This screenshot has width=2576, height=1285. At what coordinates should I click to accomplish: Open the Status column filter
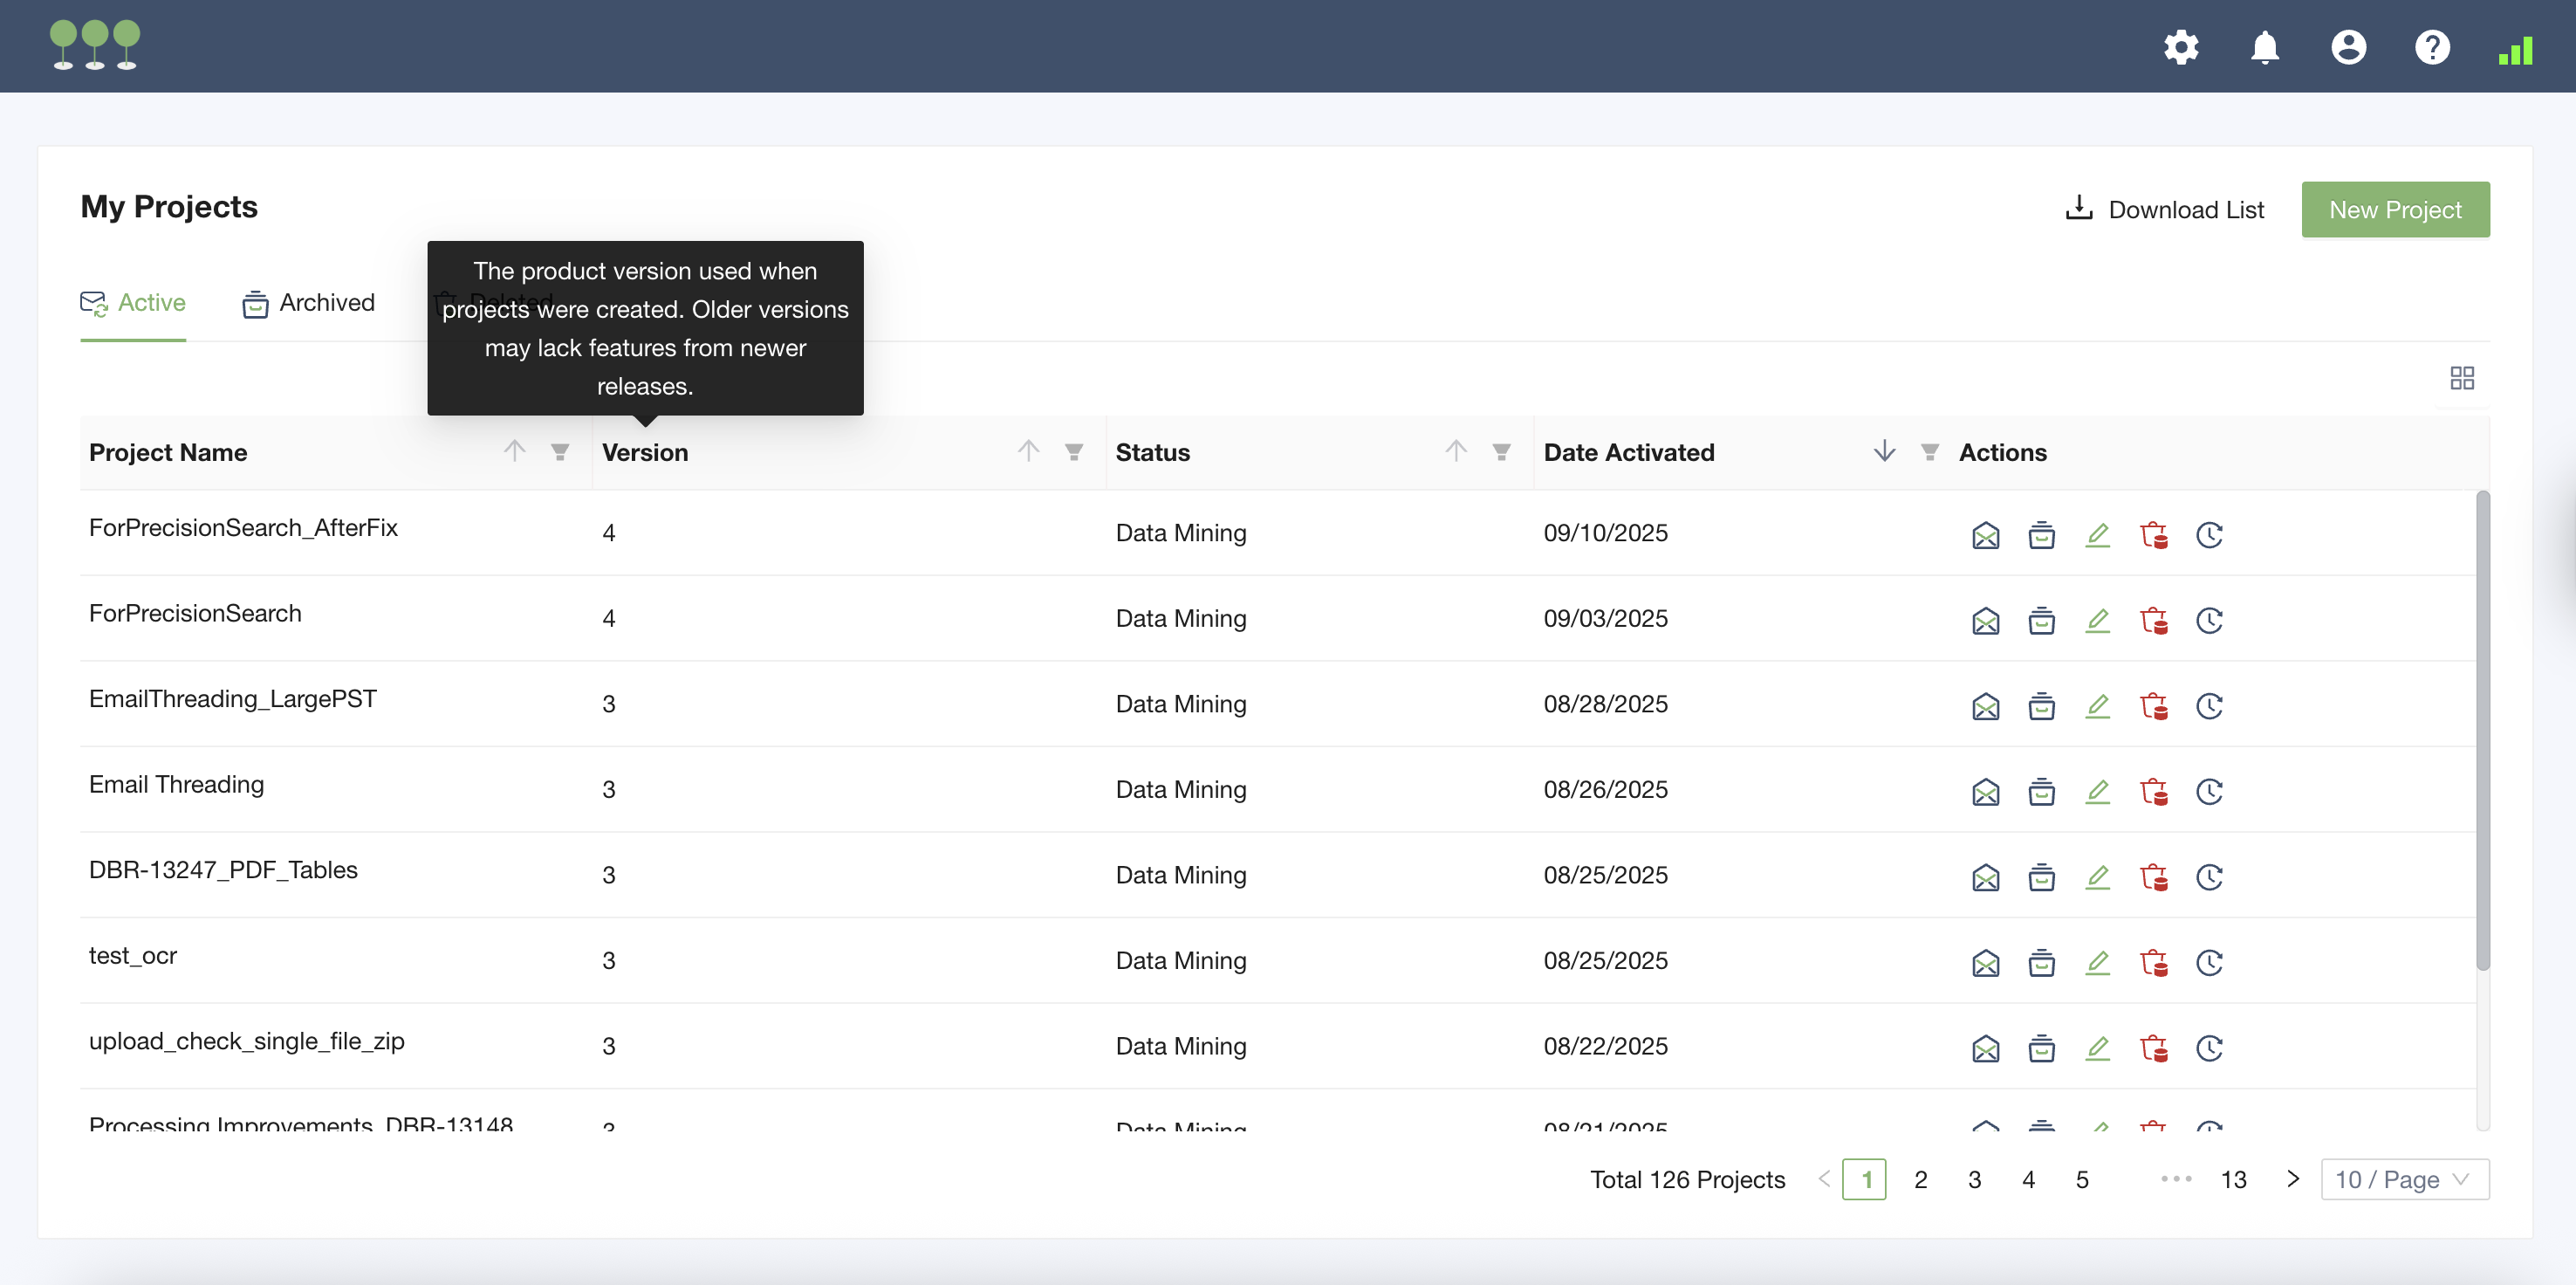point(1501,452)
